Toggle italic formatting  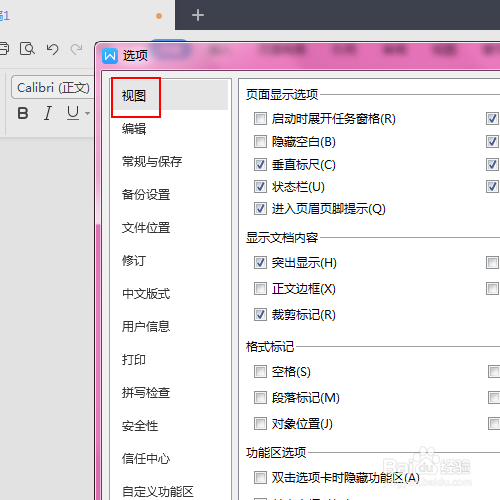coord(48,113)
